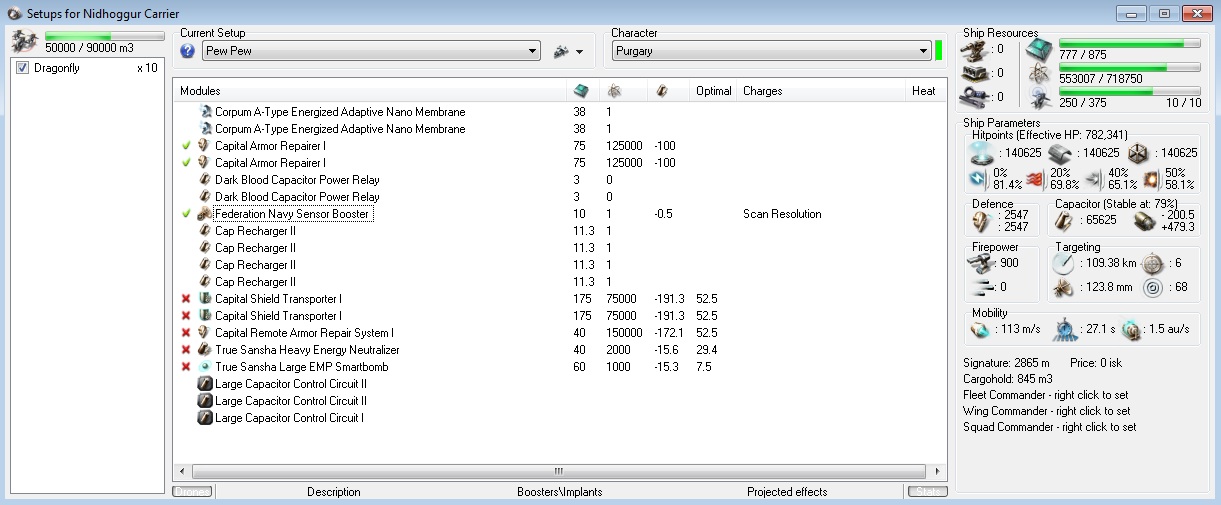Viewport: 1221px width, 505px height.
Task: Click the scan resolution icon beside 123.8 mm
Action: (x=1063, y=288)
